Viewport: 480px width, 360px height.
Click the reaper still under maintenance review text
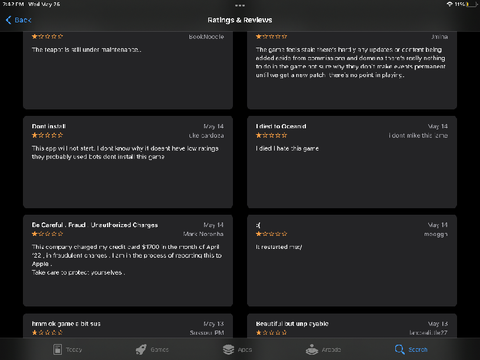[86, 50]
